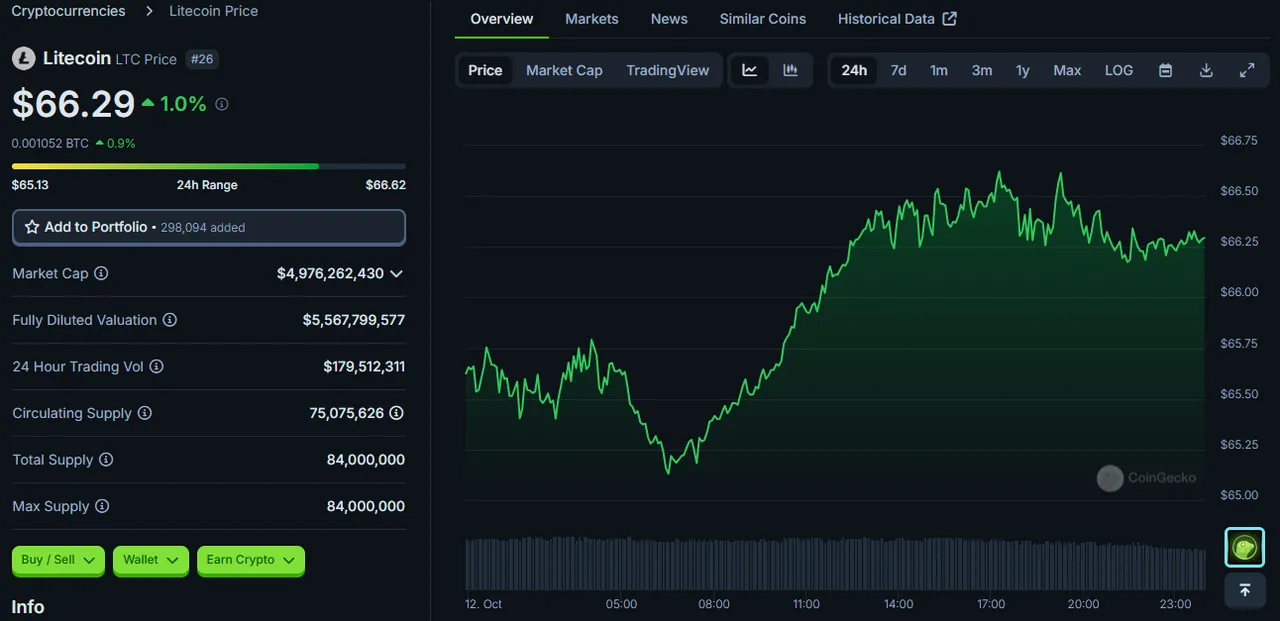Open the Earn Crypto dropdown
This screenshot has height=621, width=1280.
coord(251,560)
